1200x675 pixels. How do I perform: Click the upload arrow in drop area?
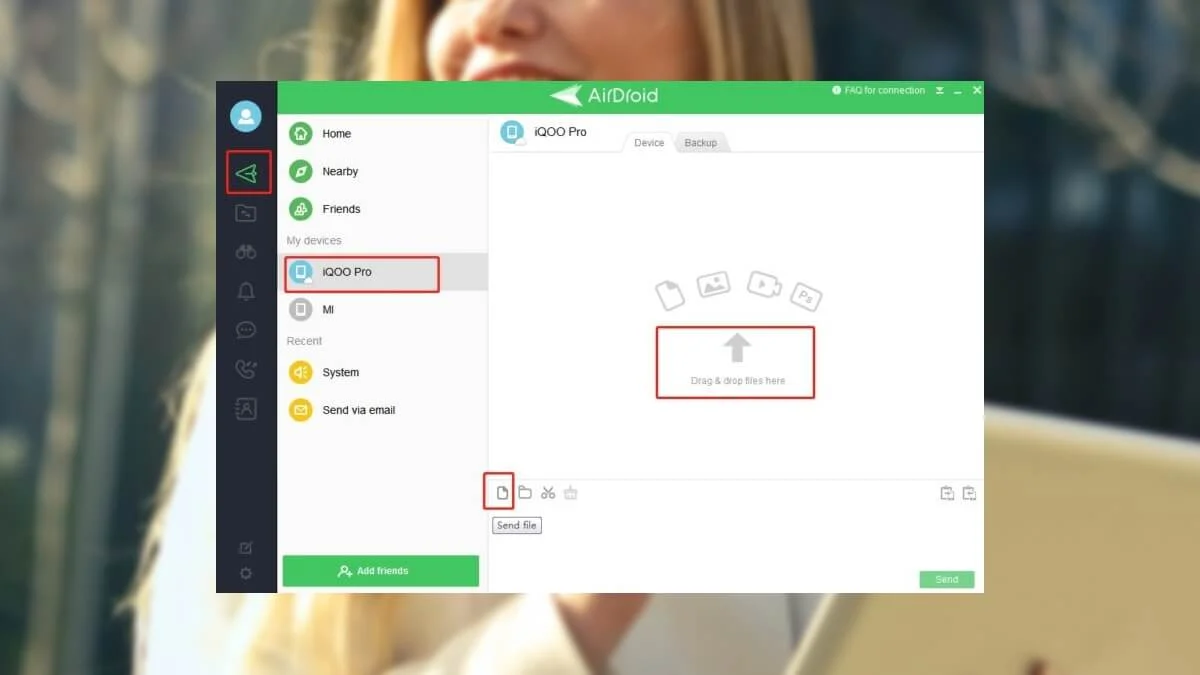pyautogui.click(x=737, y=348)
